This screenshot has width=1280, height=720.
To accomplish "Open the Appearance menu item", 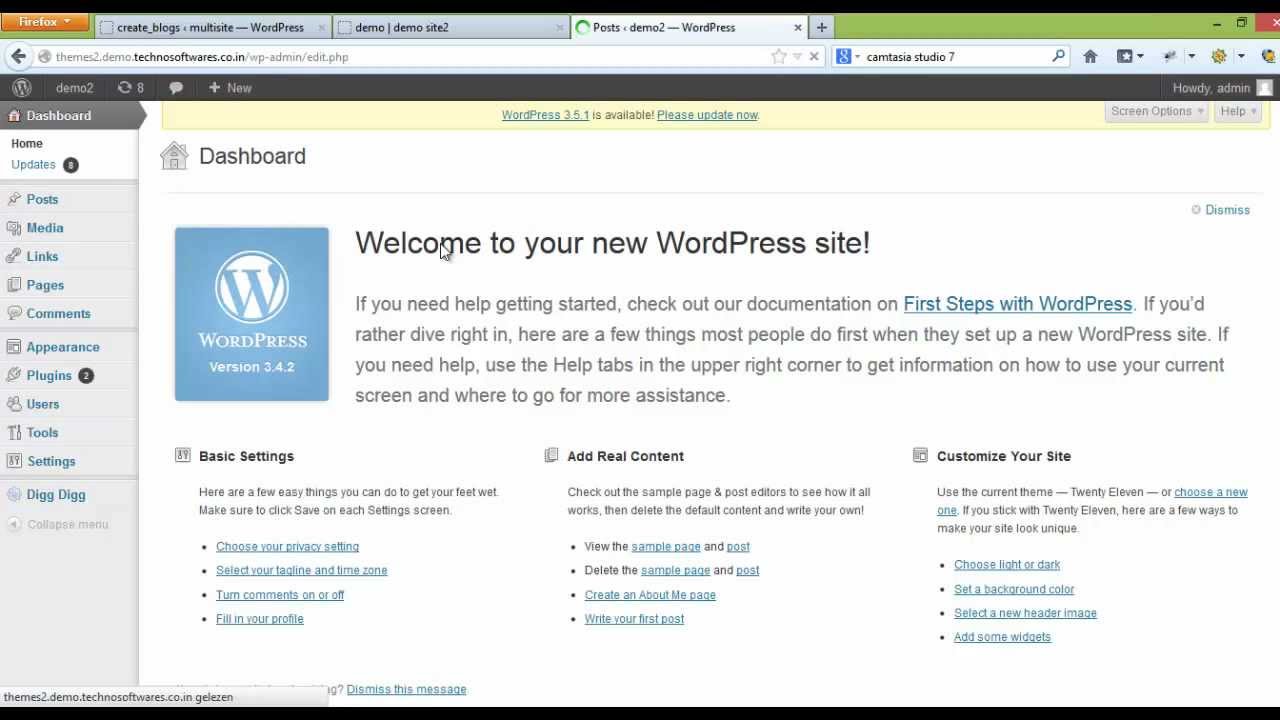I will 63,347.
